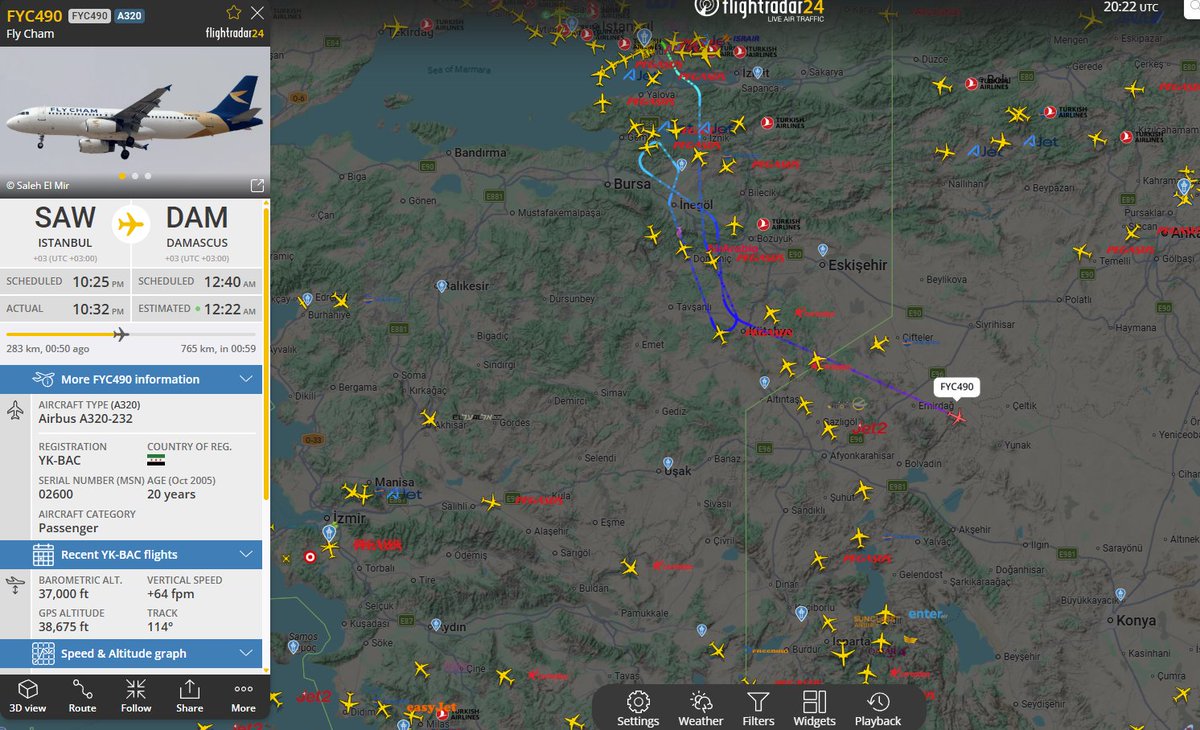Click the FYC490 callsign badge
1200x730 pixels.
pos(90,16)
